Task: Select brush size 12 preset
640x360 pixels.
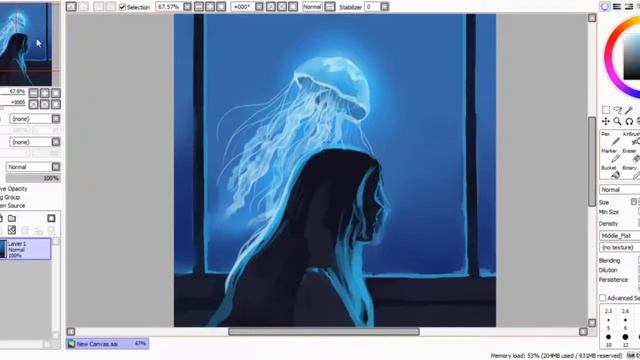Action: [x=625, y=340]
